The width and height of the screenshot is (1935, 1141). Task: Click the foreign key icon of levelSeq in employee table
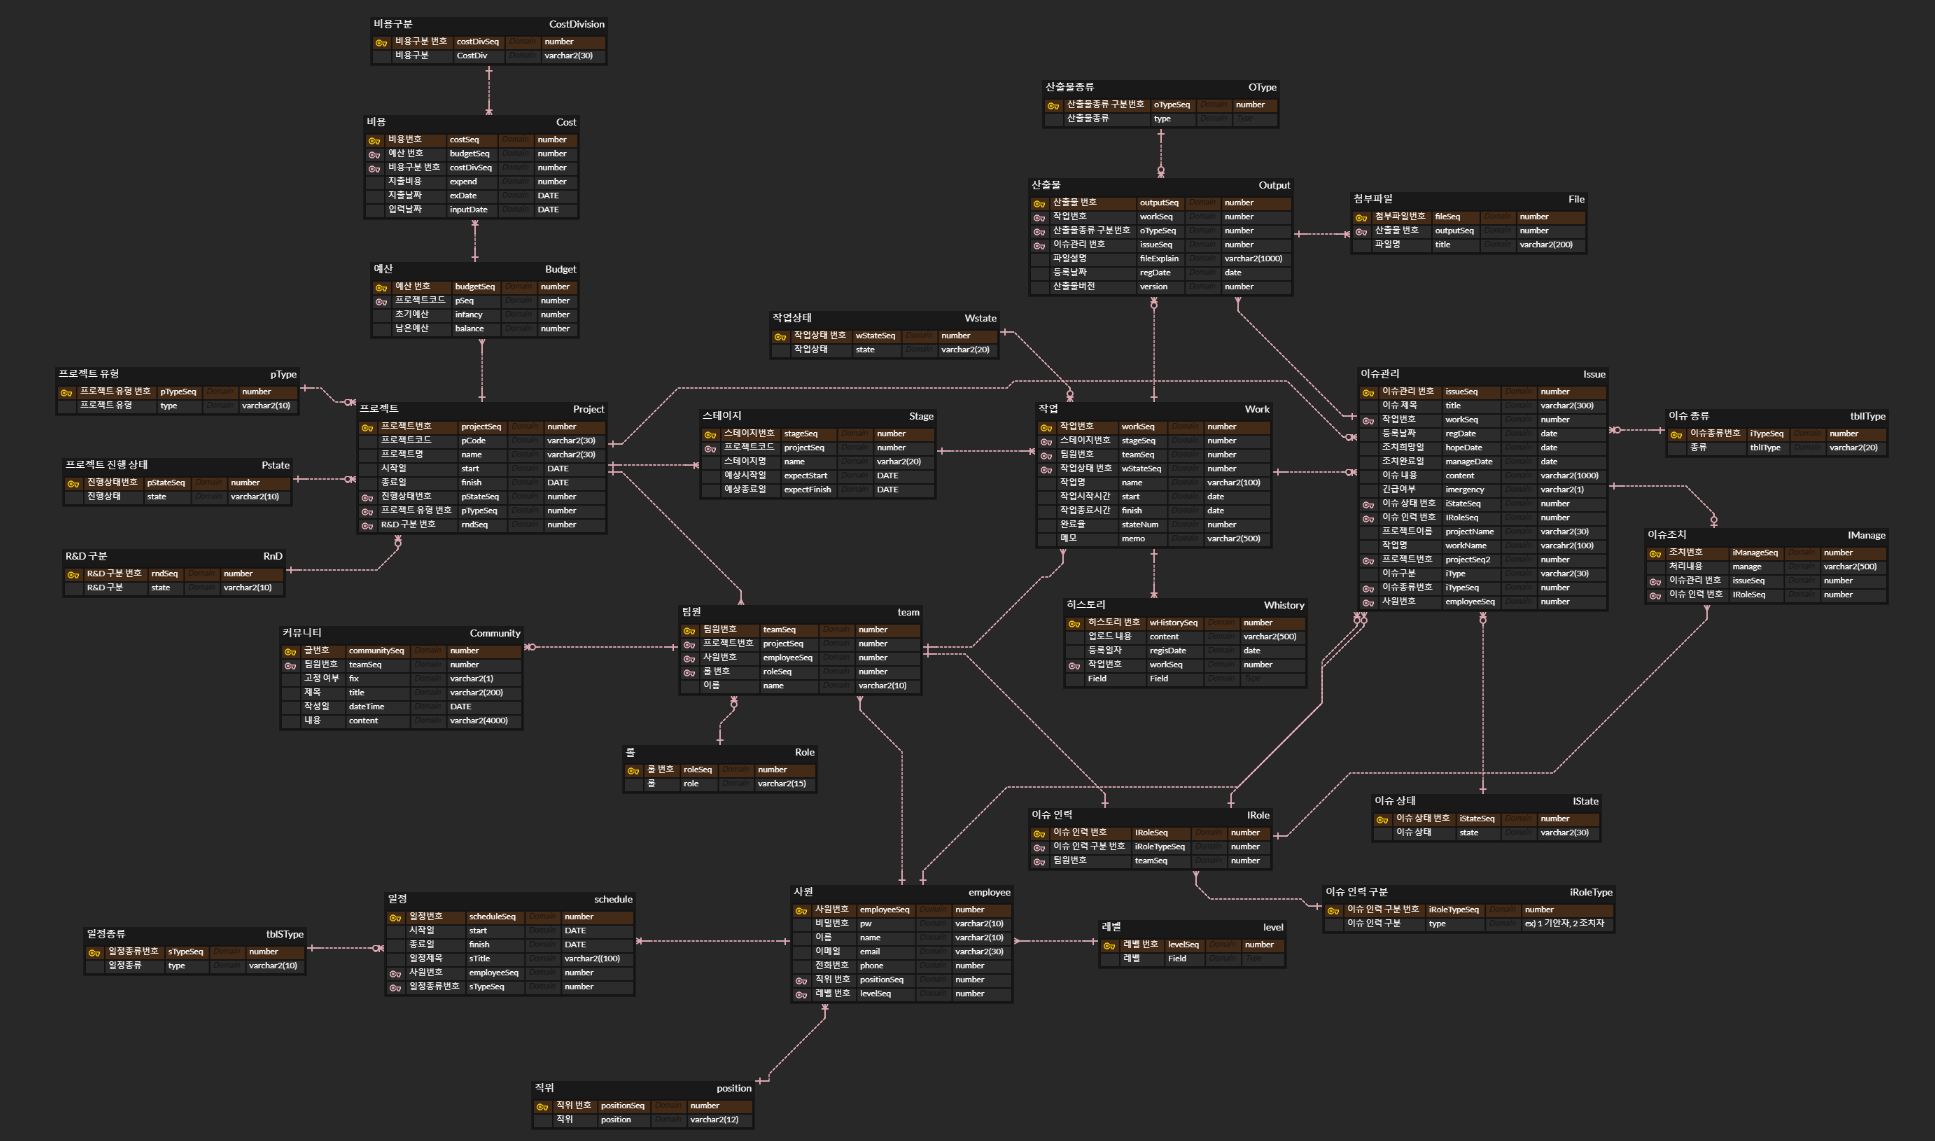[x=801, y=994]
